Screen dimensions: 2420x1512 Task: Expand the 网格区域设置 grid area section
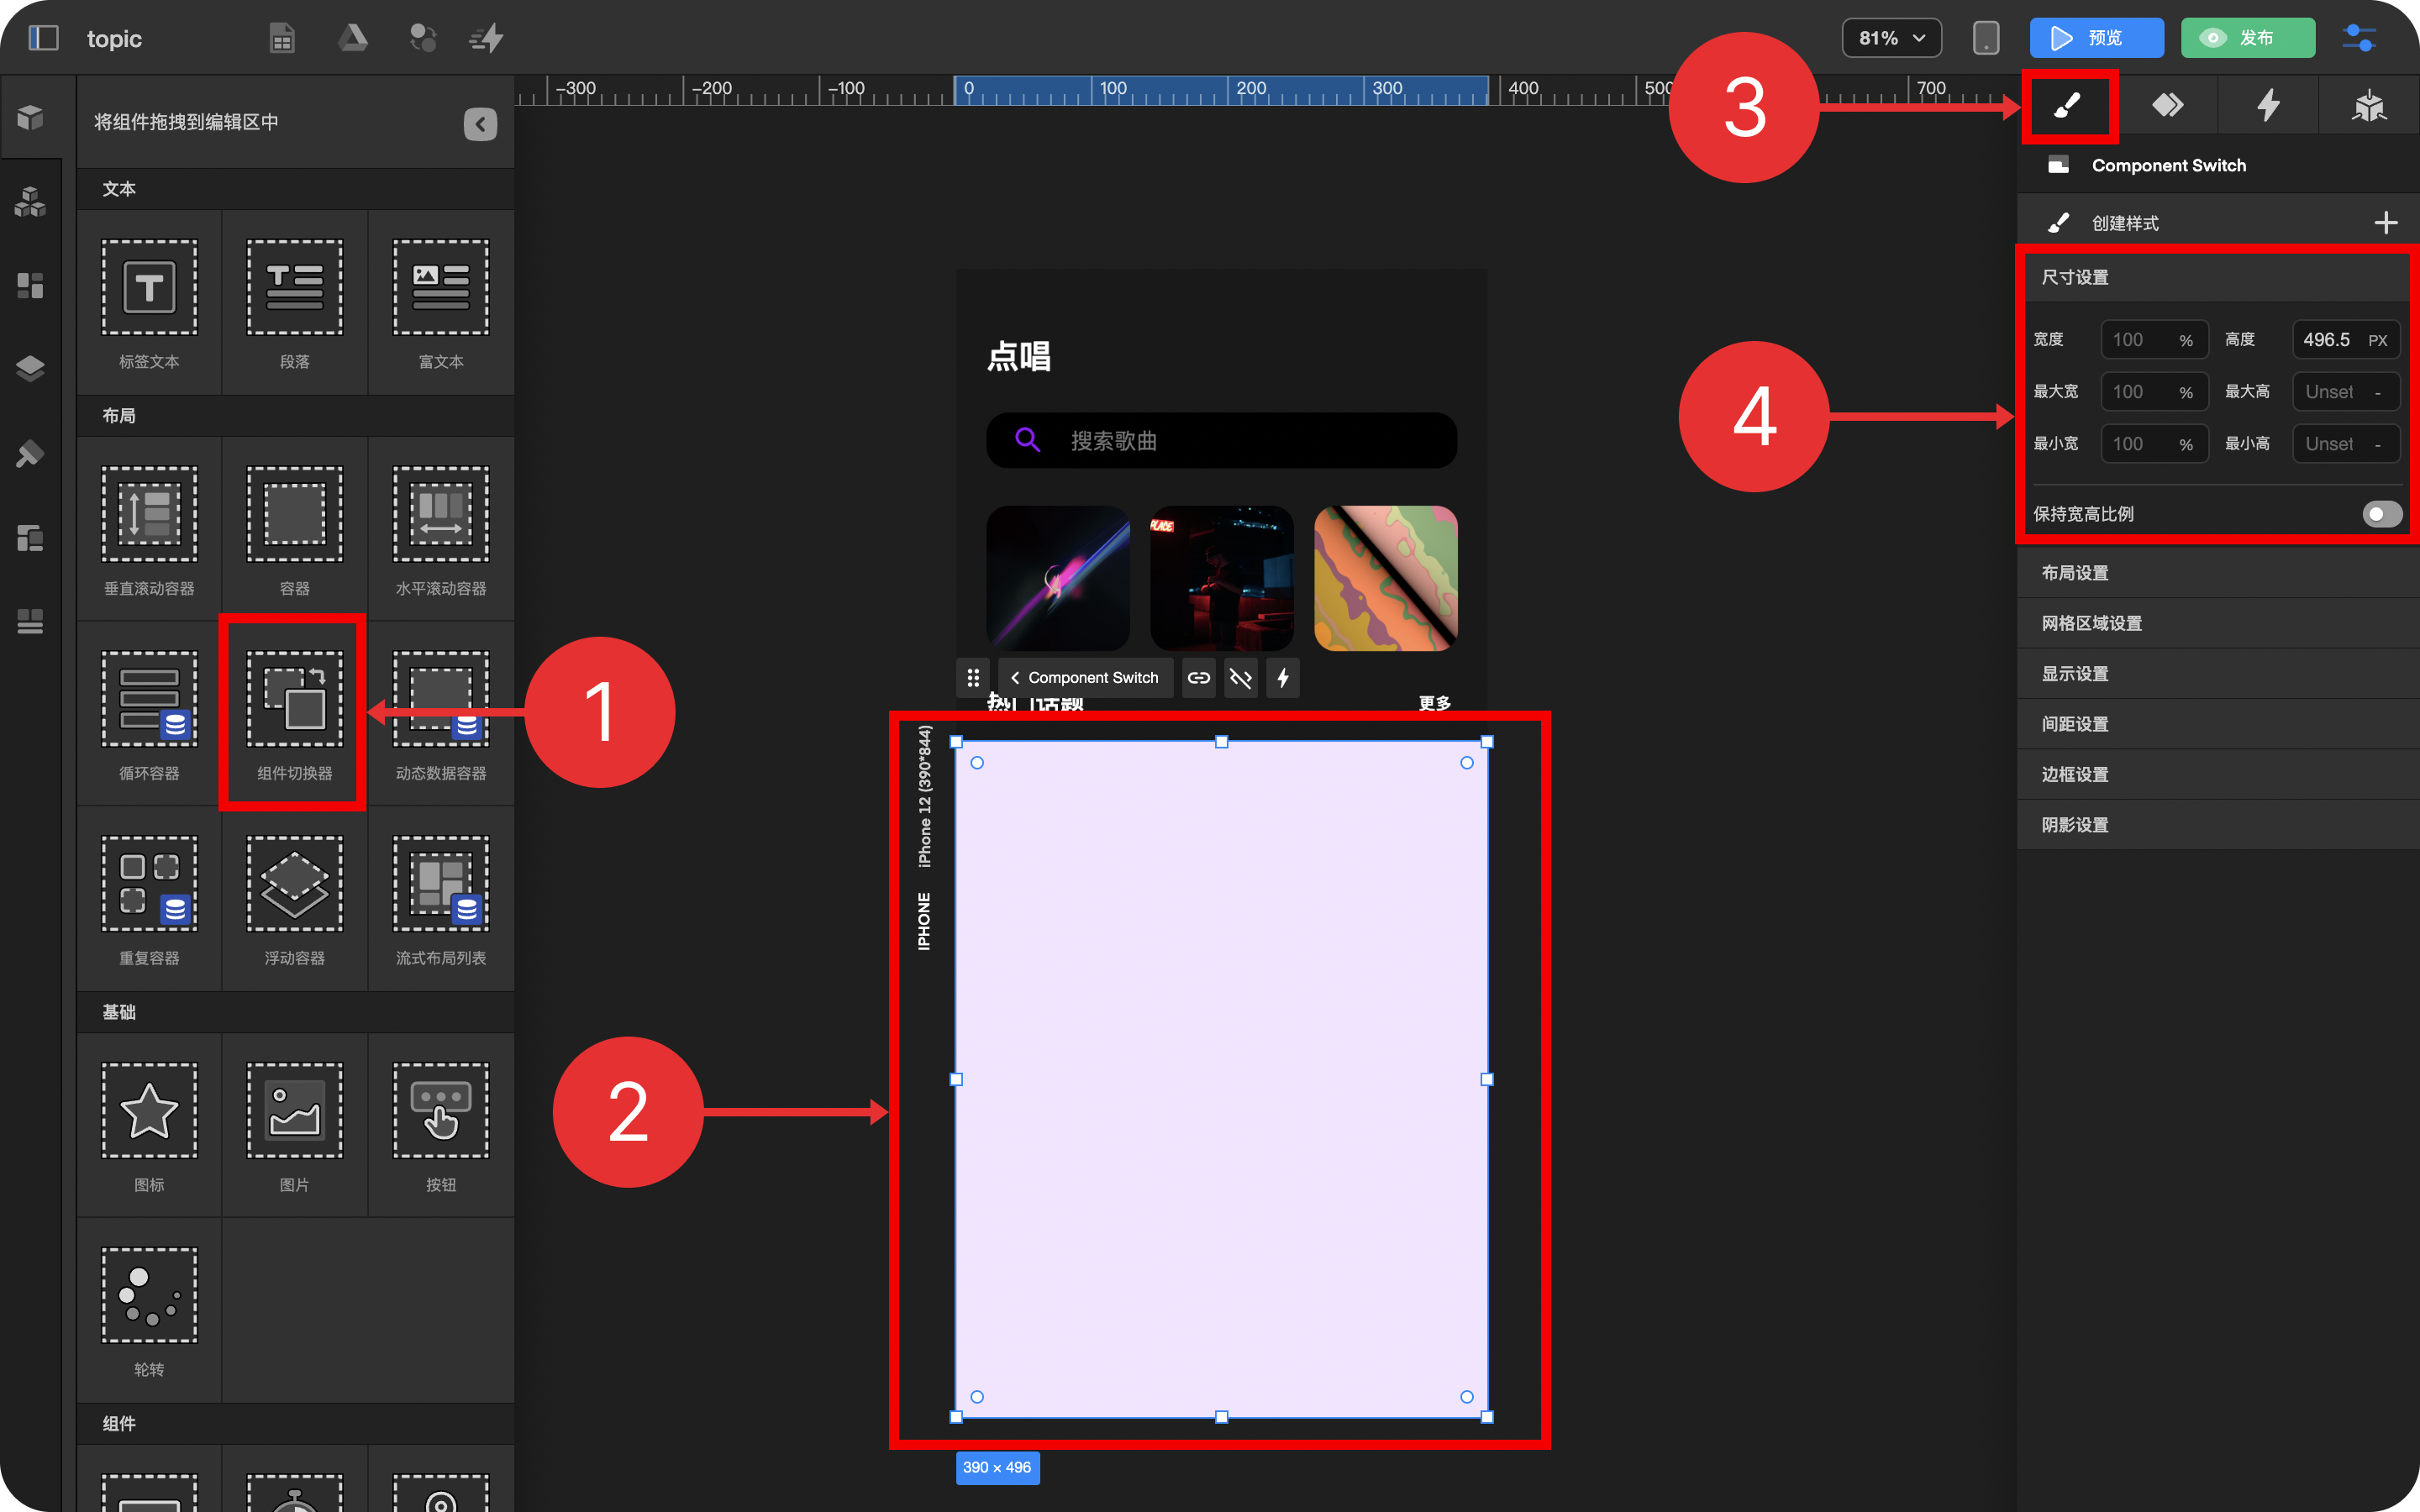click(x=2217, y=623)
